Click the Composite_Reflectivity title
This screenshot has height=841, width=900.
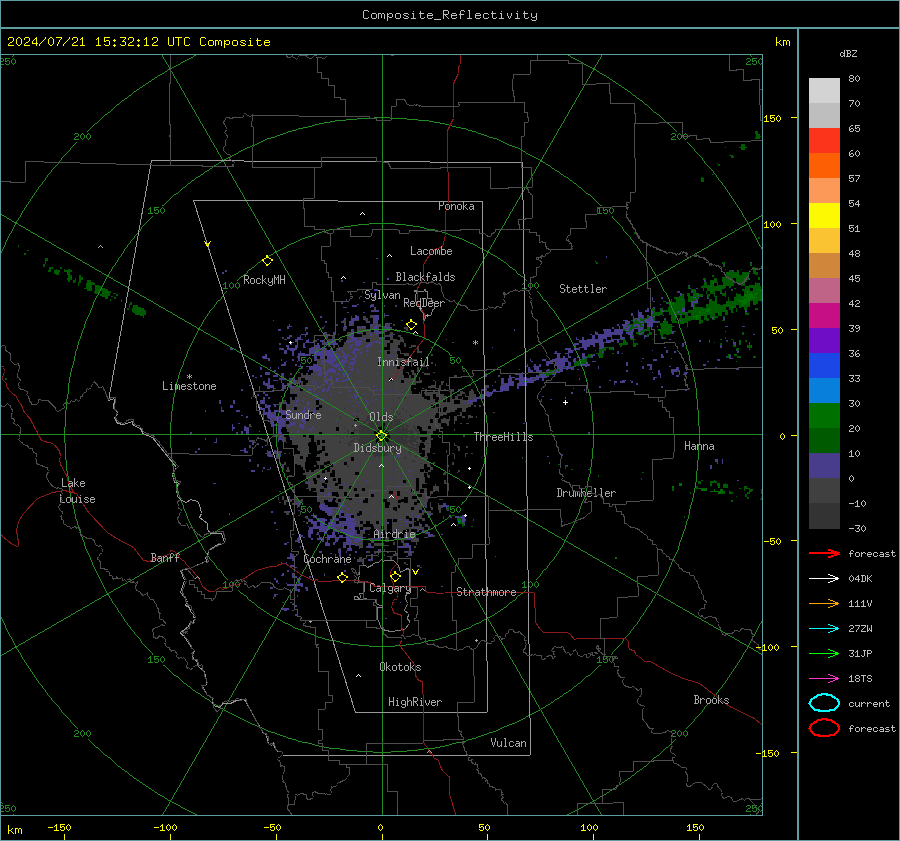point(450,15)
